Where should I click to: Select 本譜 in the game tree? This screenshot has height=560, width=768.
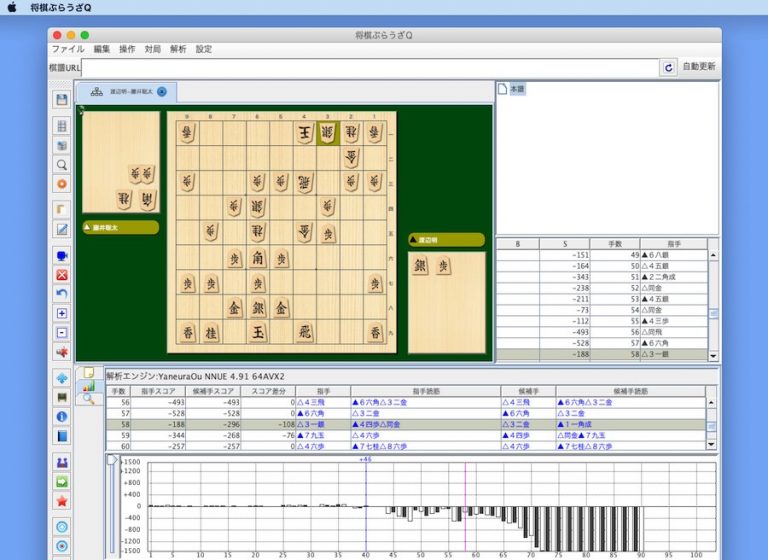click(x=517, y=89)
